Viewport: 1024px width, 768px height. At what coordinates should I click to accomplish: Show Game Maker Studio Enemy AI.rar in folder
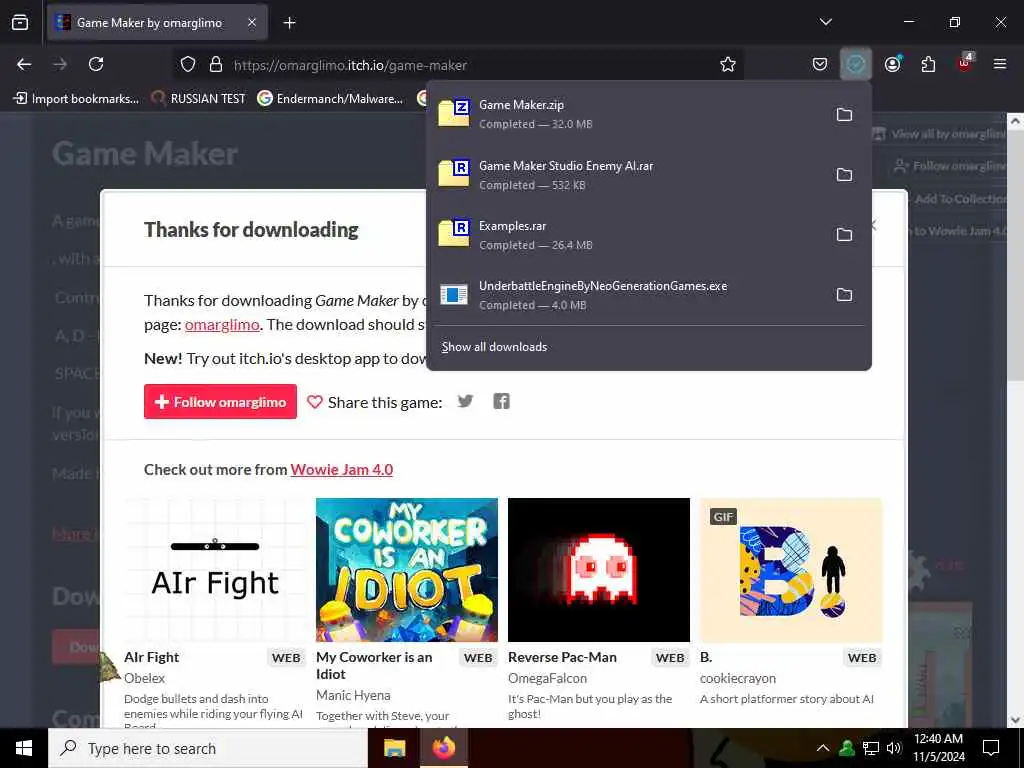click(844, 174)
